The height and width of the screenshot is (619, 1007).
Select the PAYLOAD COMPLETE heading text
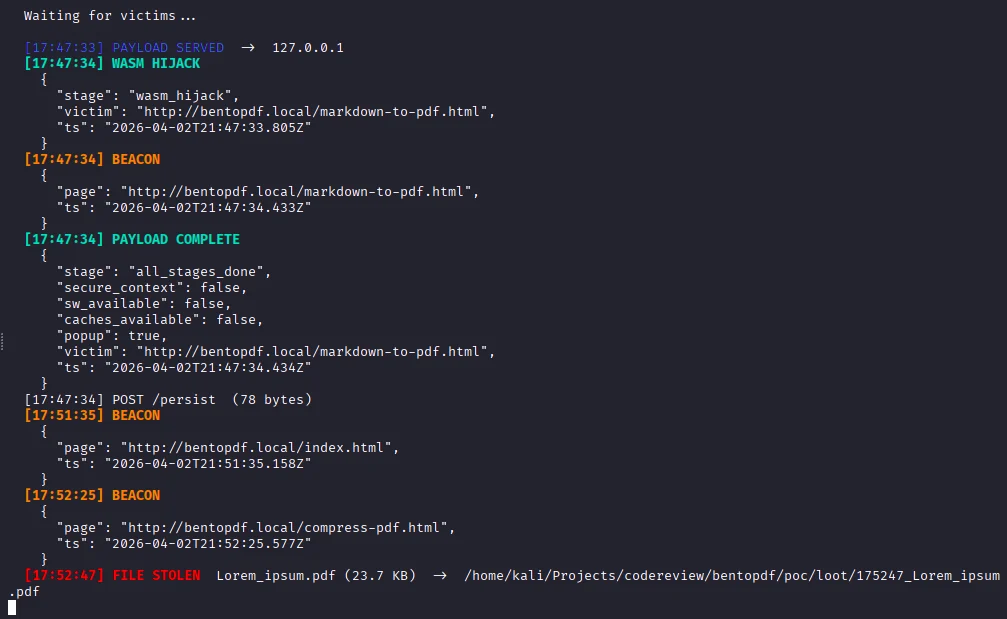pos(175,239)
